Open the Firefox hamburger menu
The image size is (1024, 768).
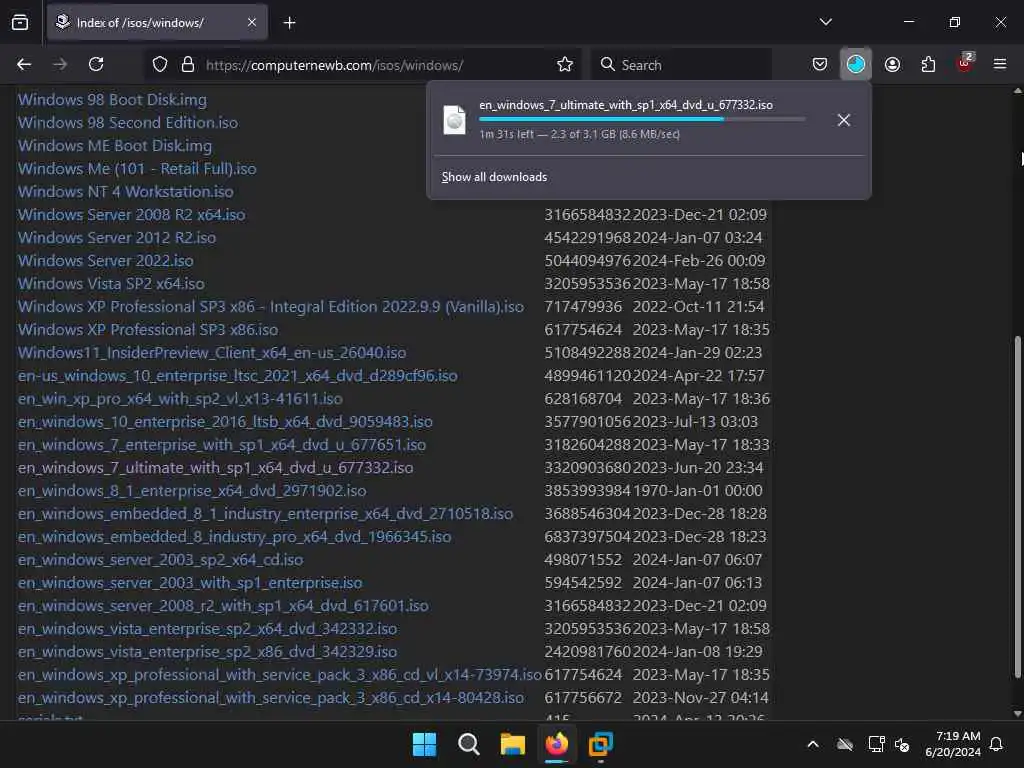[x=1000, y=64]
